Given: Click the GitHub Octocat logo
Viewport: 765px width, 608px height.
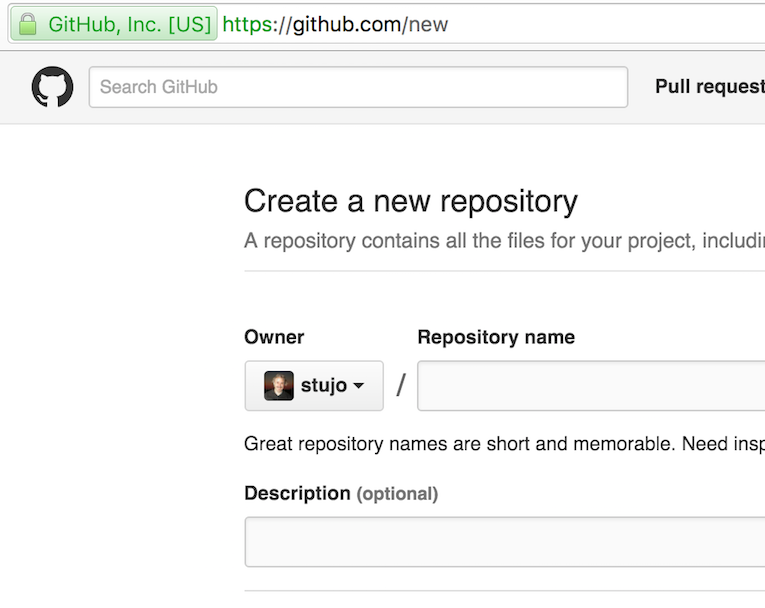Looking at the screenshot, I should tap(52, 87).
